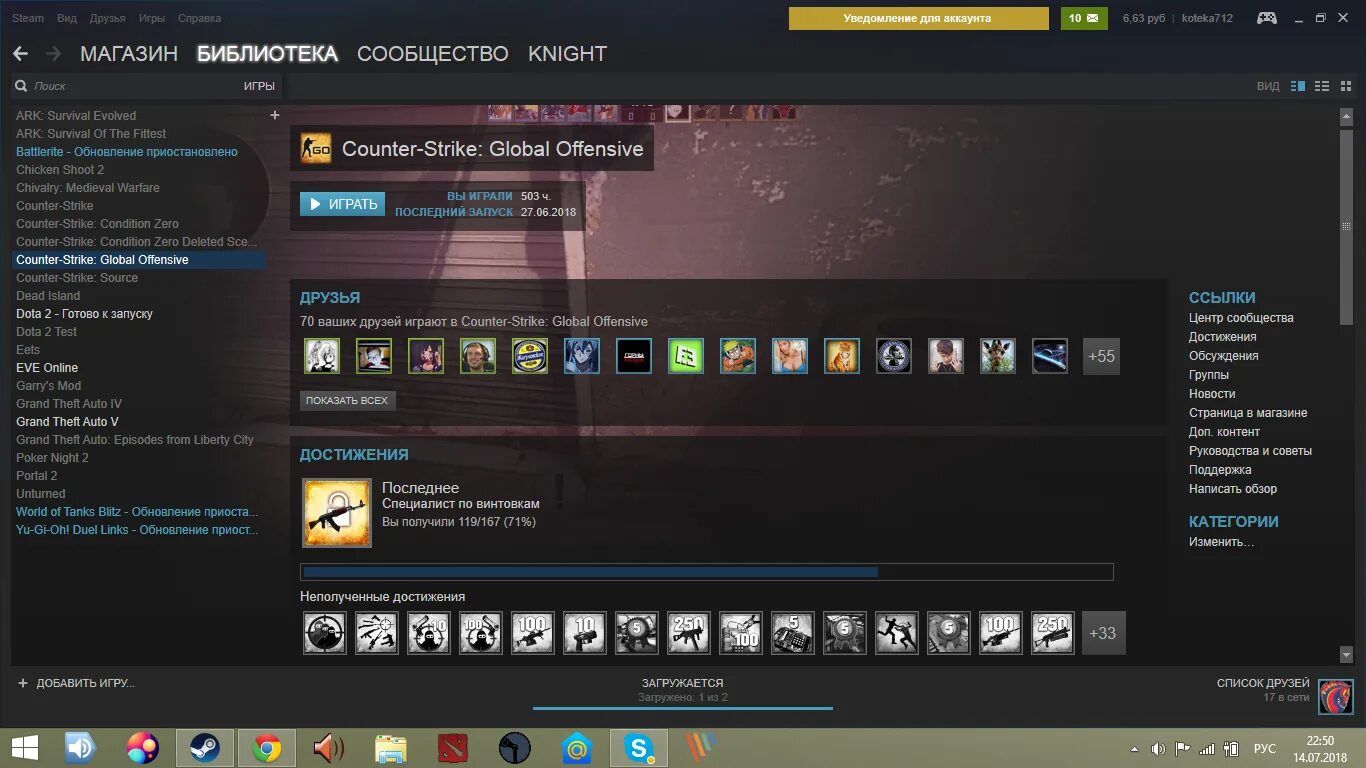Open the Жигулевское beer label friend avatar
Screen dimensions: 1366x768
pos(530,356)
